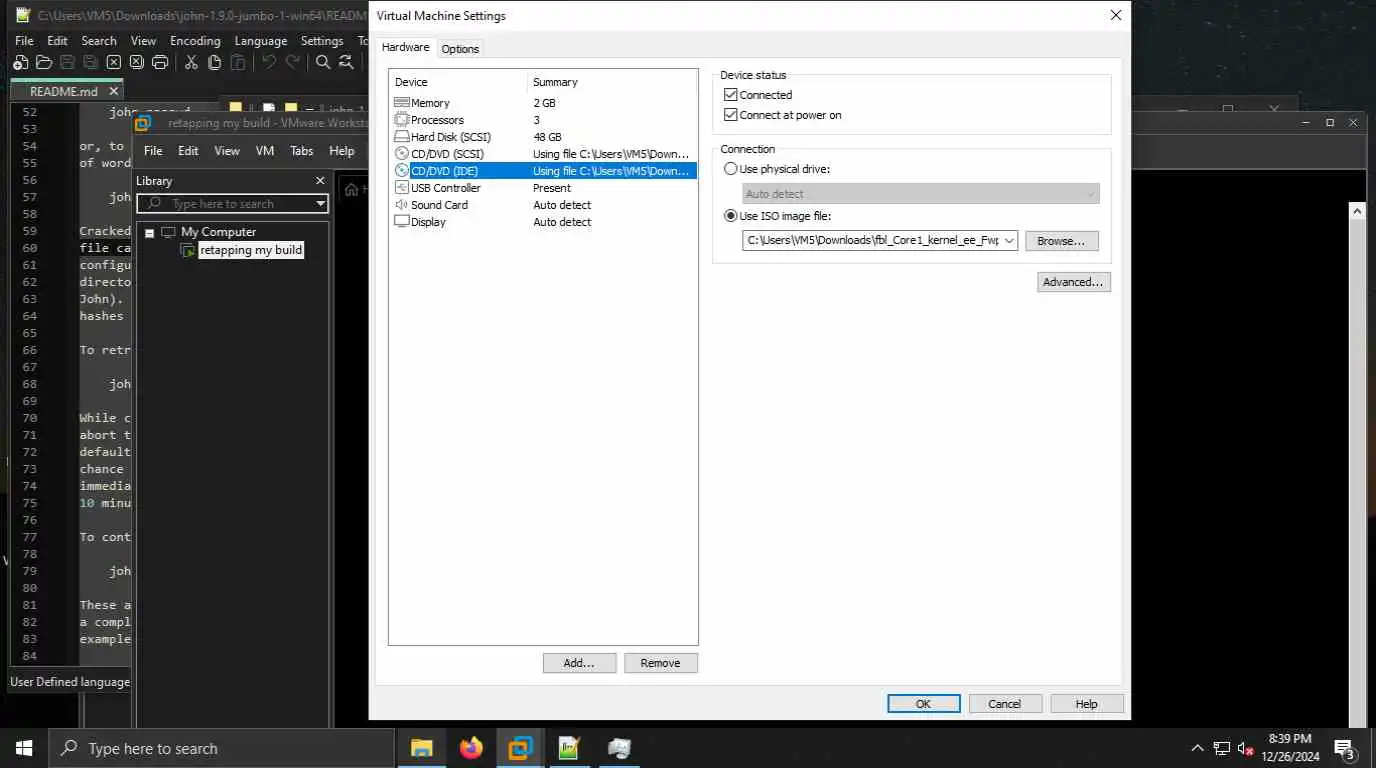Viewport: 1376px width, 768px height.
Task: Close the VMware Library panel
Action: [x=320, y=181]
